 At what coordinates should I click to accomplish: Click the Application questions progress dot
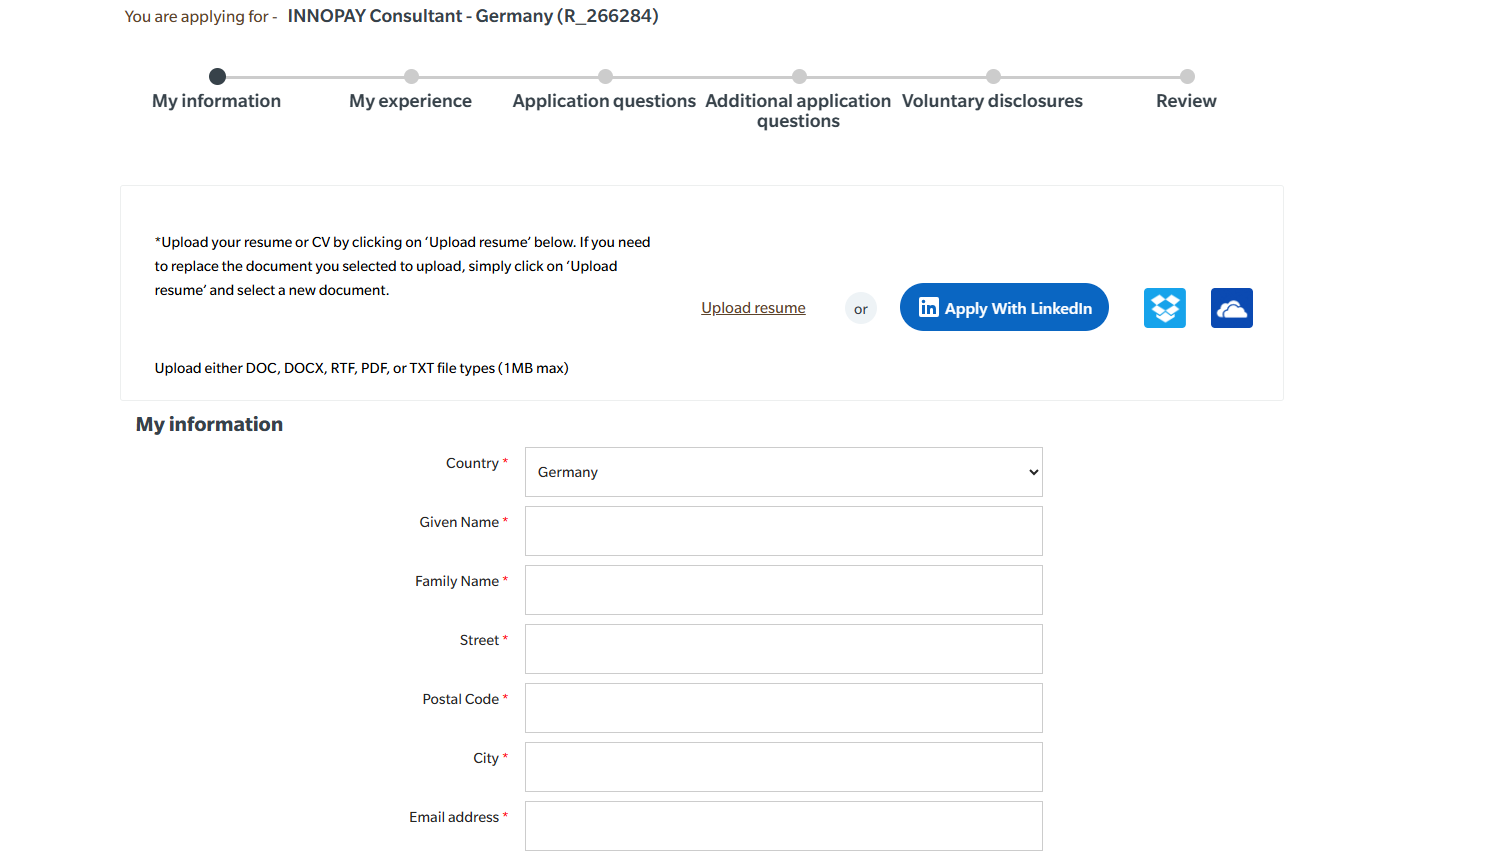(x=605, y=76)
